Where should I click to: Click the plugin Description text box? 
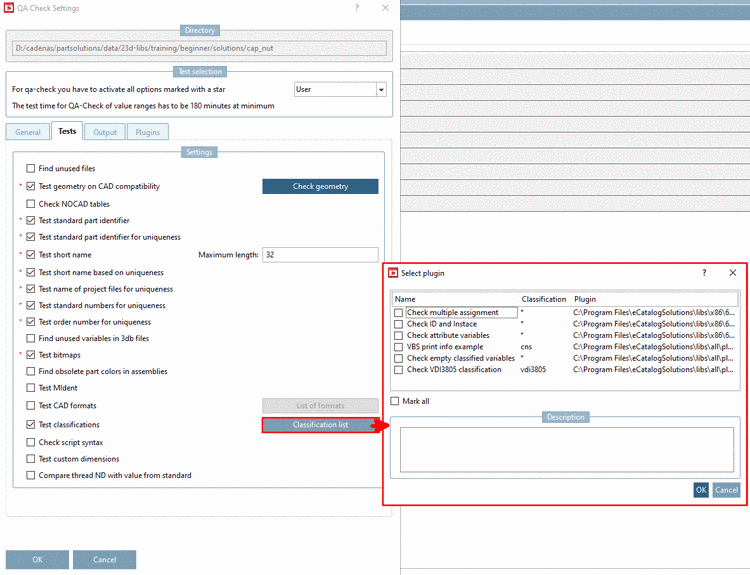pos(567,450)
